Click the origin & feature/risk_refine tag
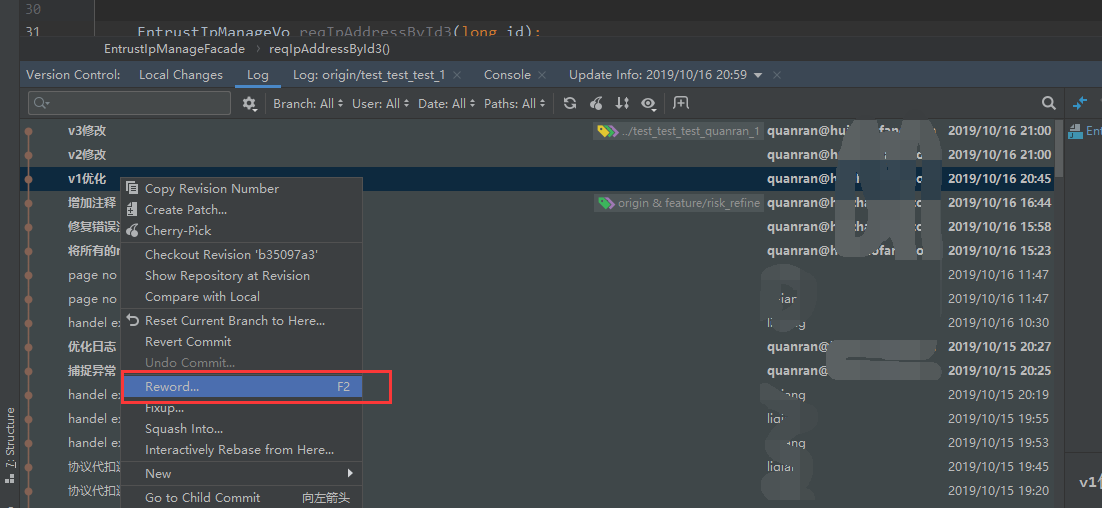The image size is (1102, 508). click(678, 203)
